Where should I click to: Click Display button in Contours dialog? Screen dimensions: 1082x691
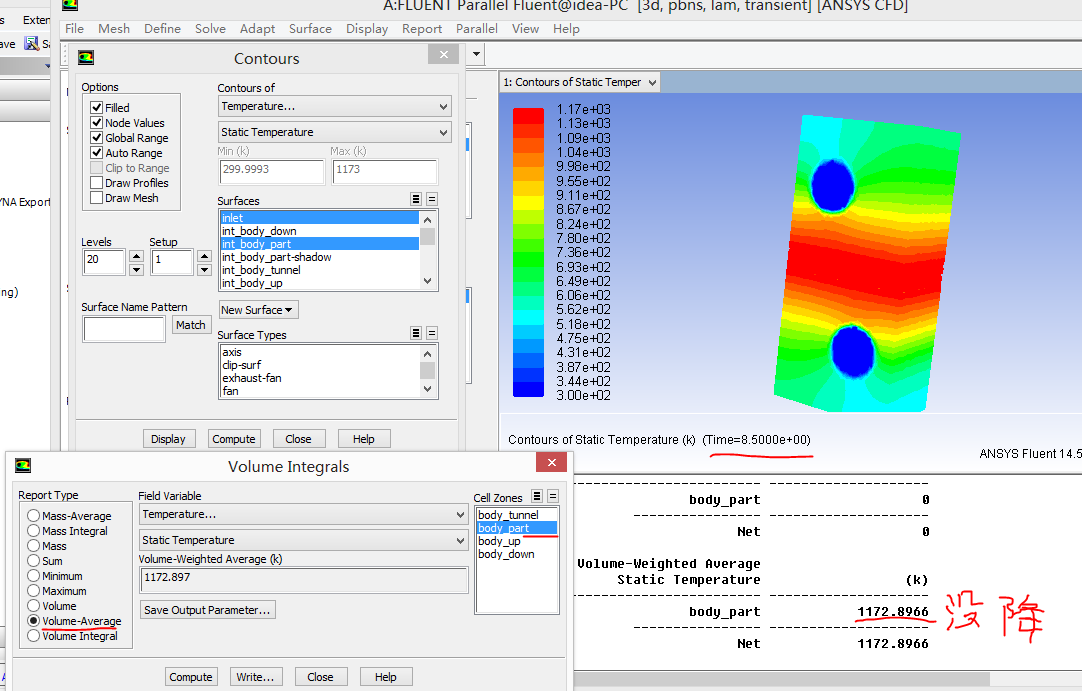point(168,439)
